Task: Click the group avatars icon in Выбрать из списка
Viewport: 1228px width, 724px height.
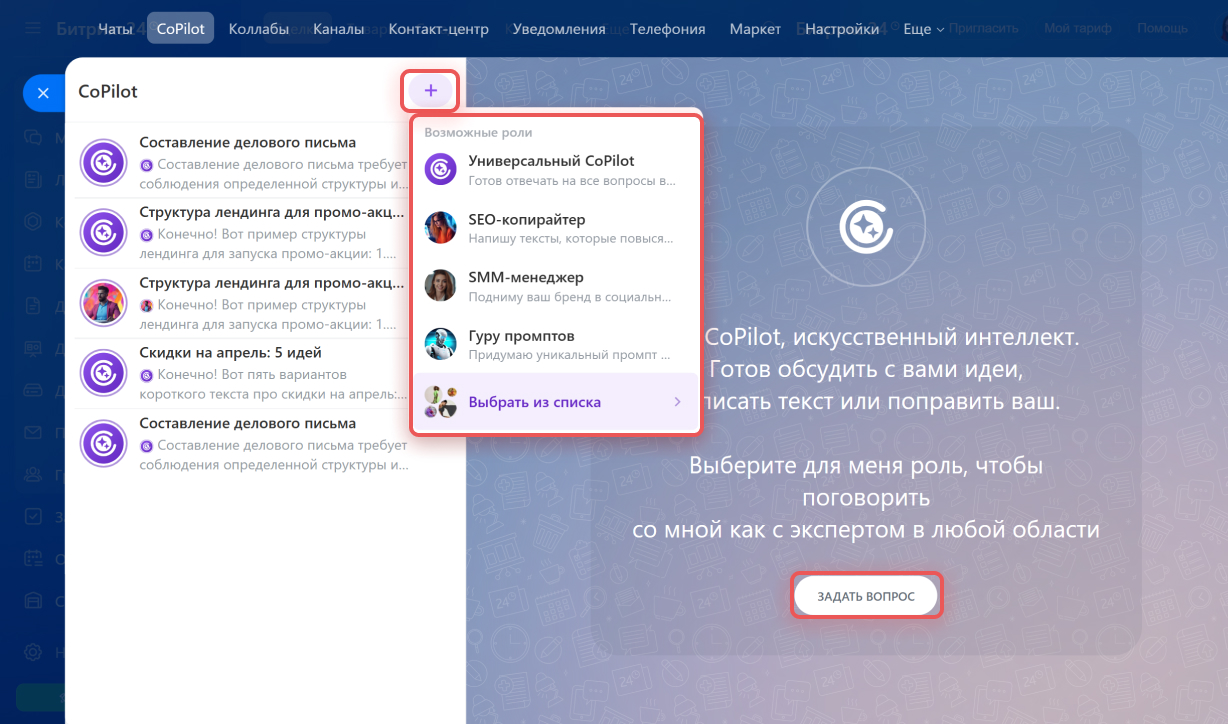Action: click(x=441, y=402)
